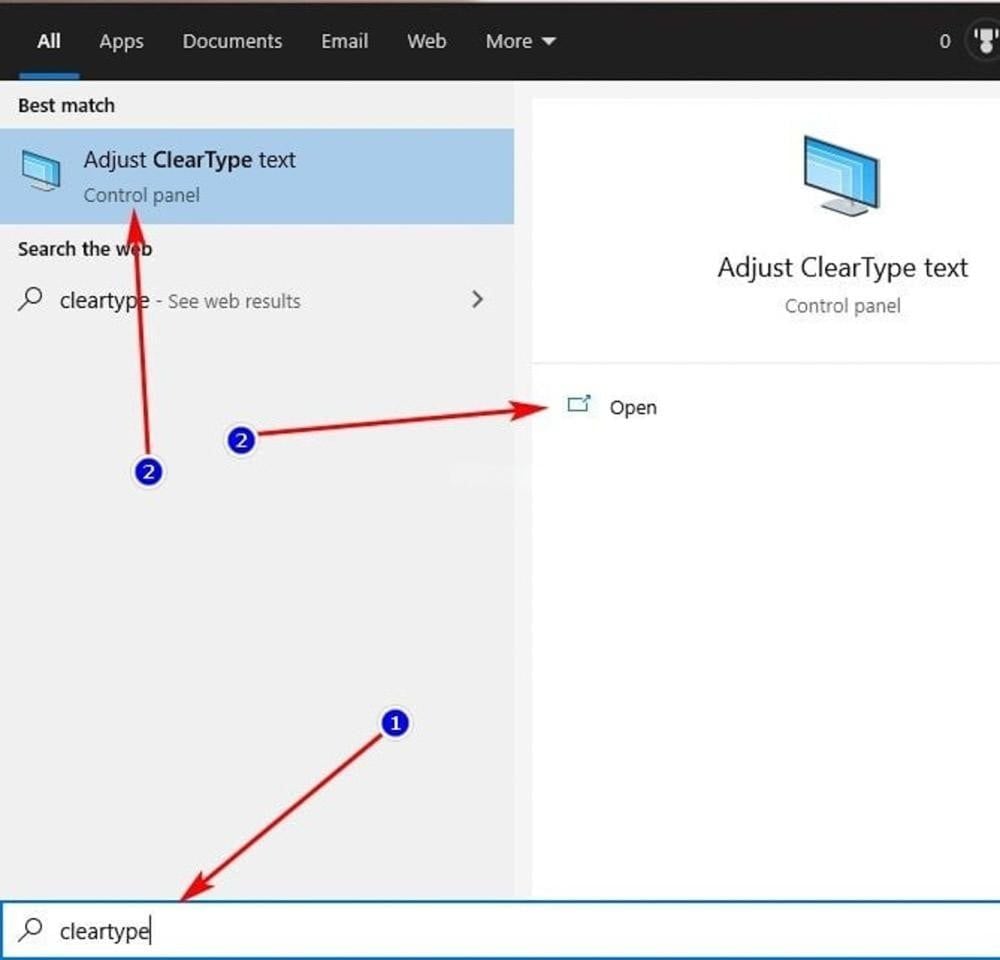1000x960 pixels.
Task: Click "cleartype - See web results" suggestion text
Action: pyautogui.click(x=180, y=301)
